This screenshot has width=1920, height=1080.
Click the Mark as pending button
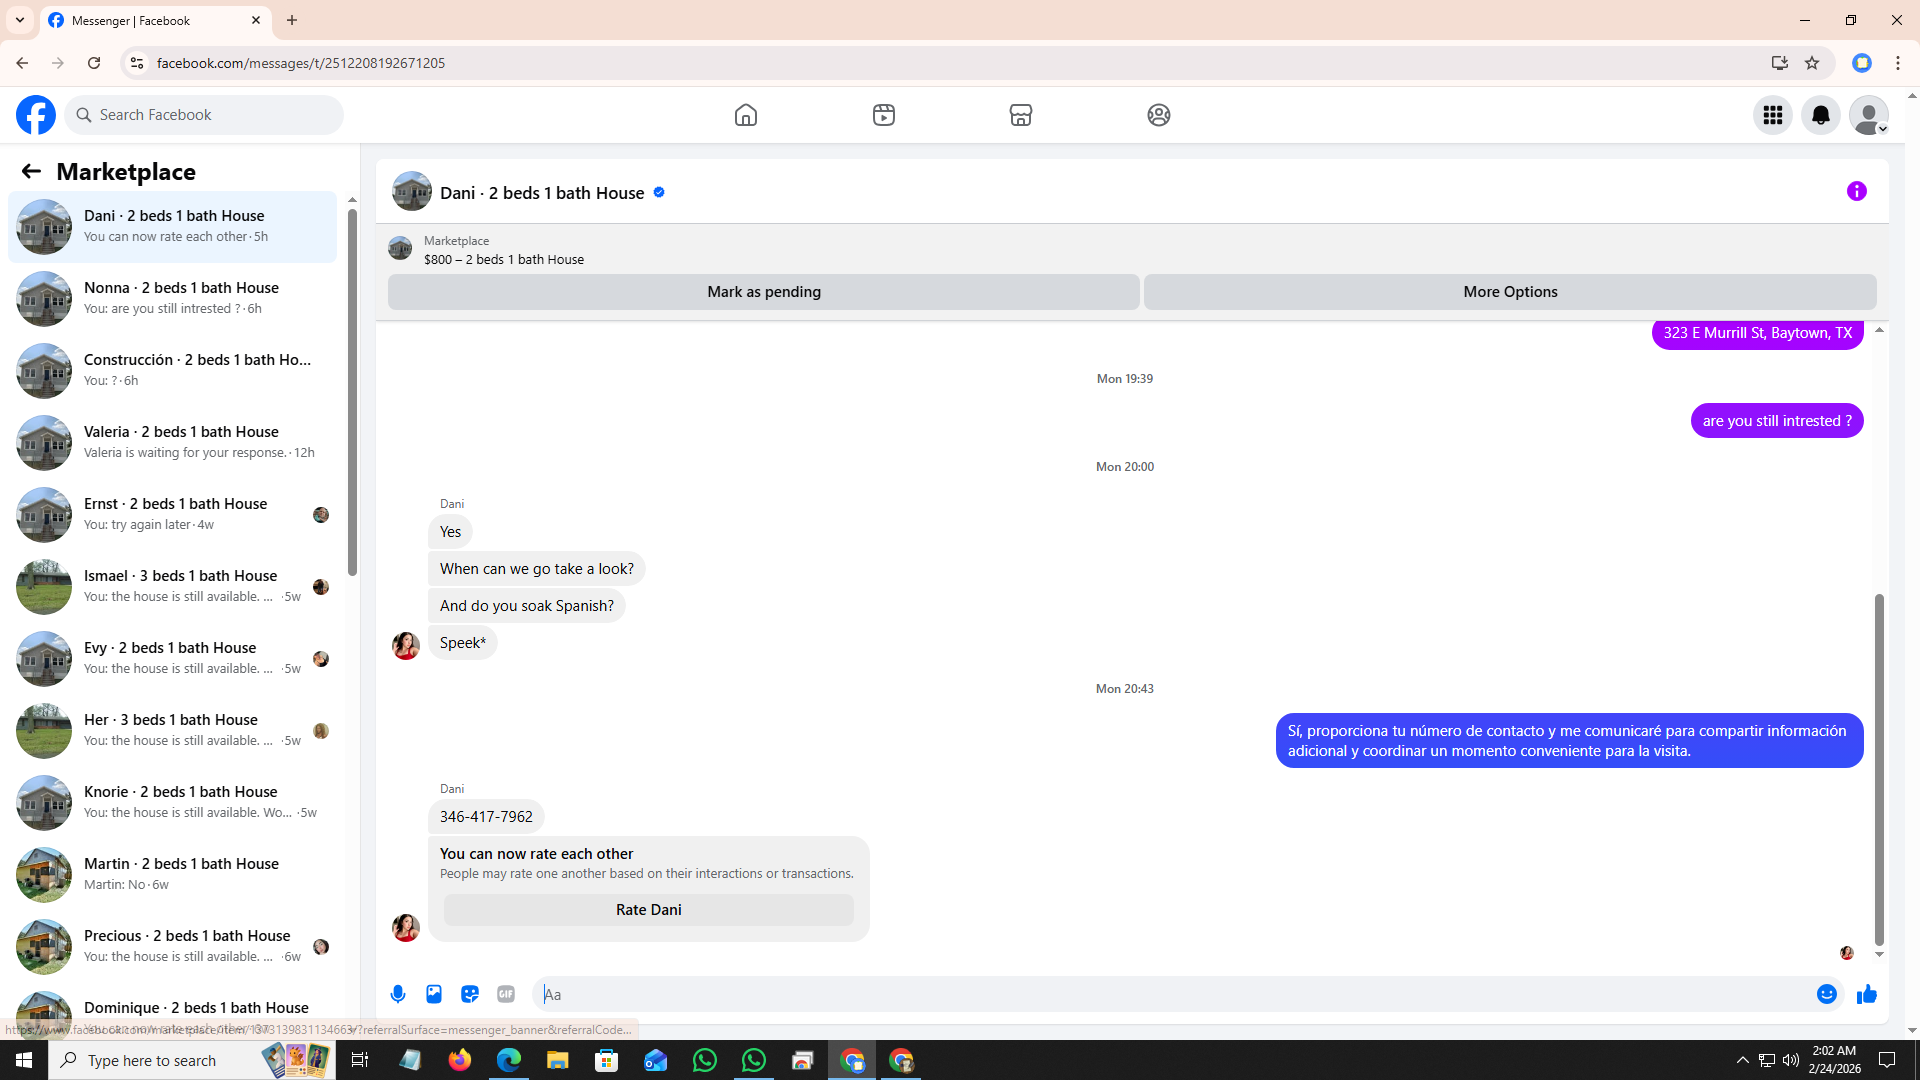[763, 292]
